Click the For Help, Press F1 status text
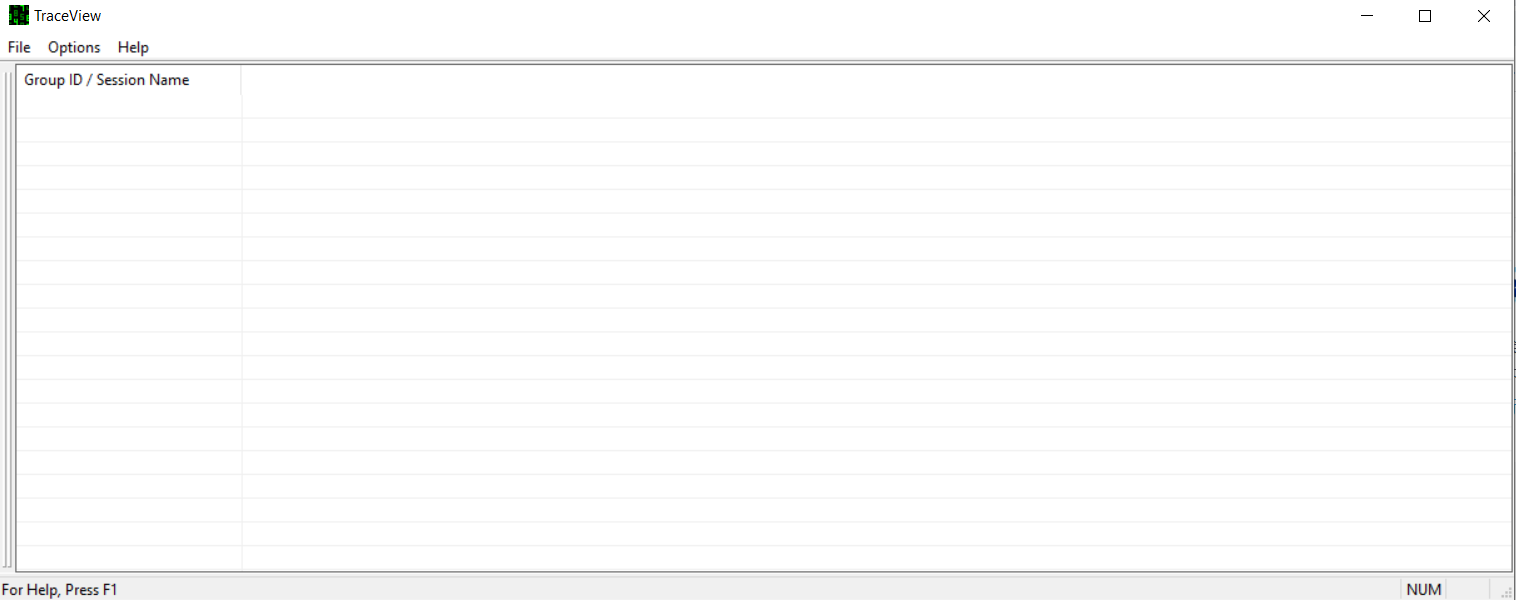The image size is (1516, 600). (60, 589)
